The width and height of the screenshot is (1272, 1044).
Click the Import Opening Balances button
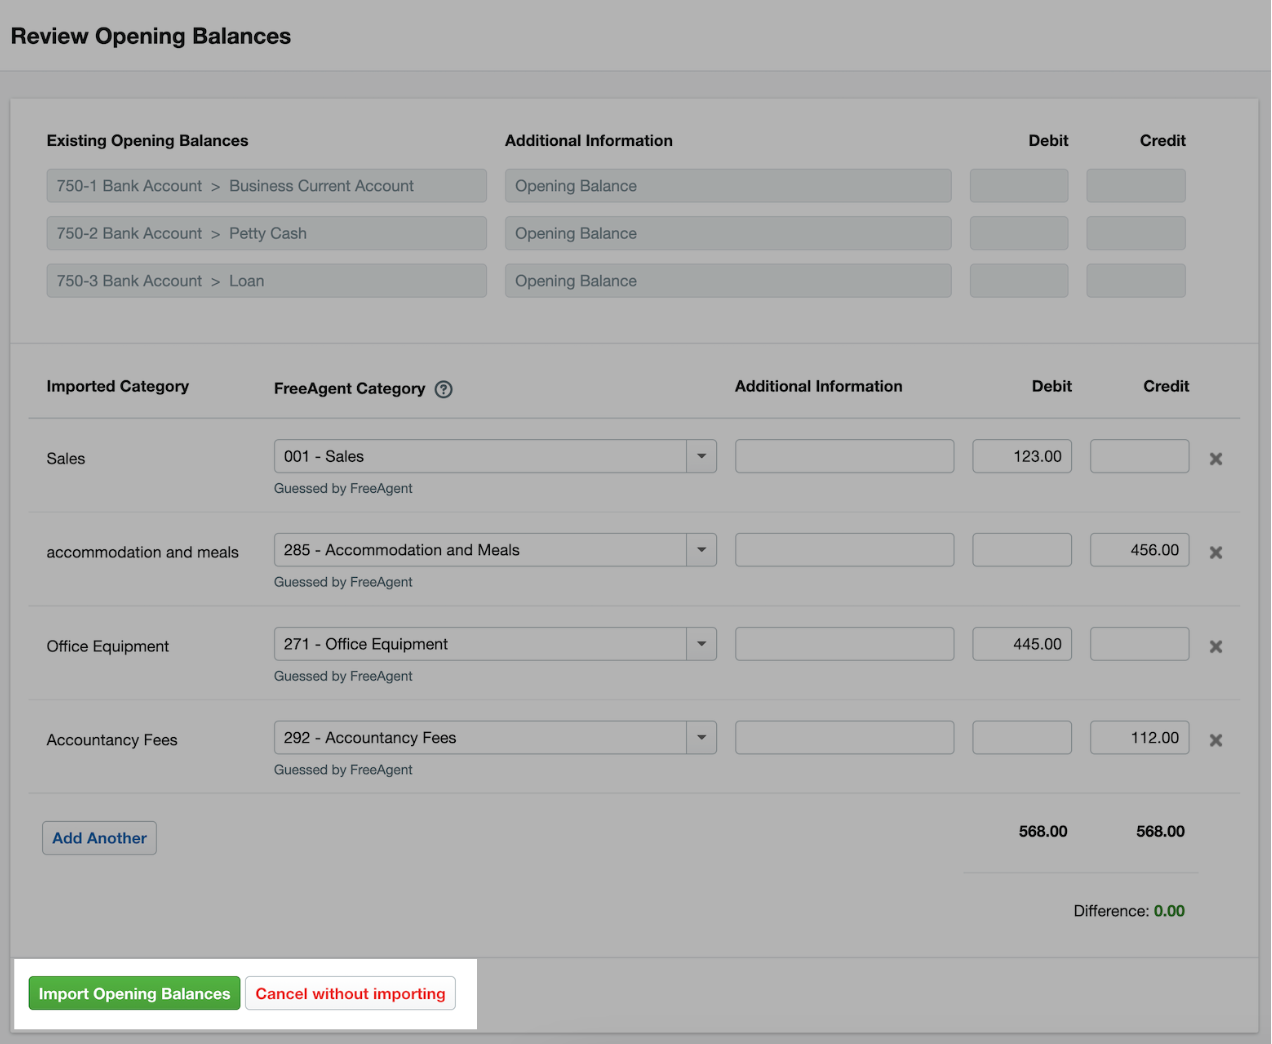pos(134,993)
